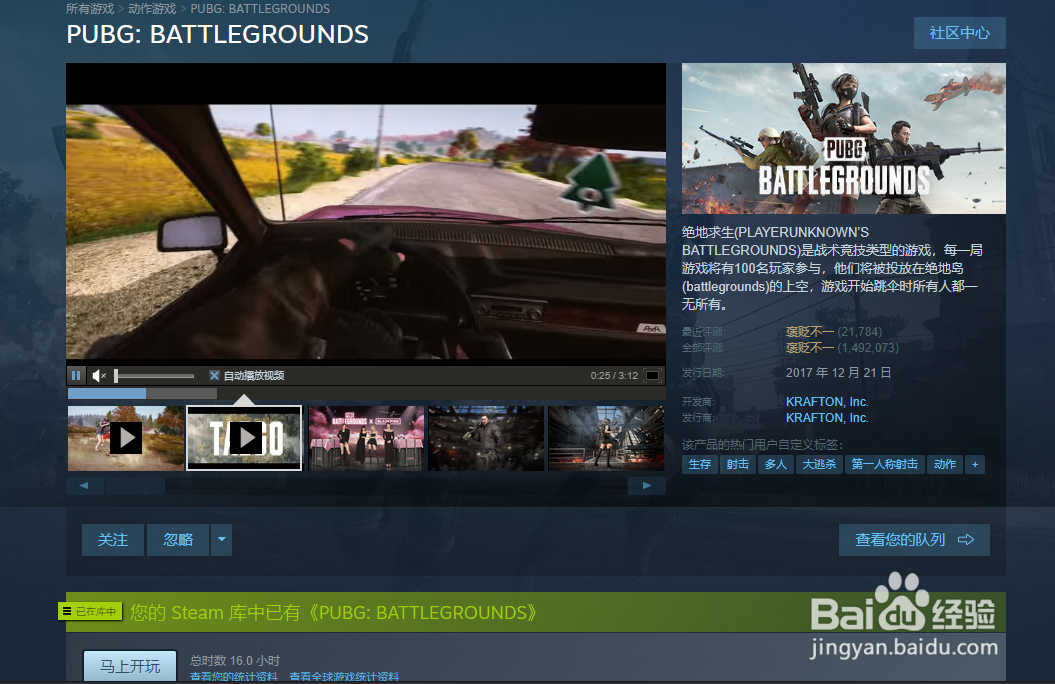Screen dimensions: 1055x684
Task: Open 查看您的队列 queue button
Action: (914, 540)
